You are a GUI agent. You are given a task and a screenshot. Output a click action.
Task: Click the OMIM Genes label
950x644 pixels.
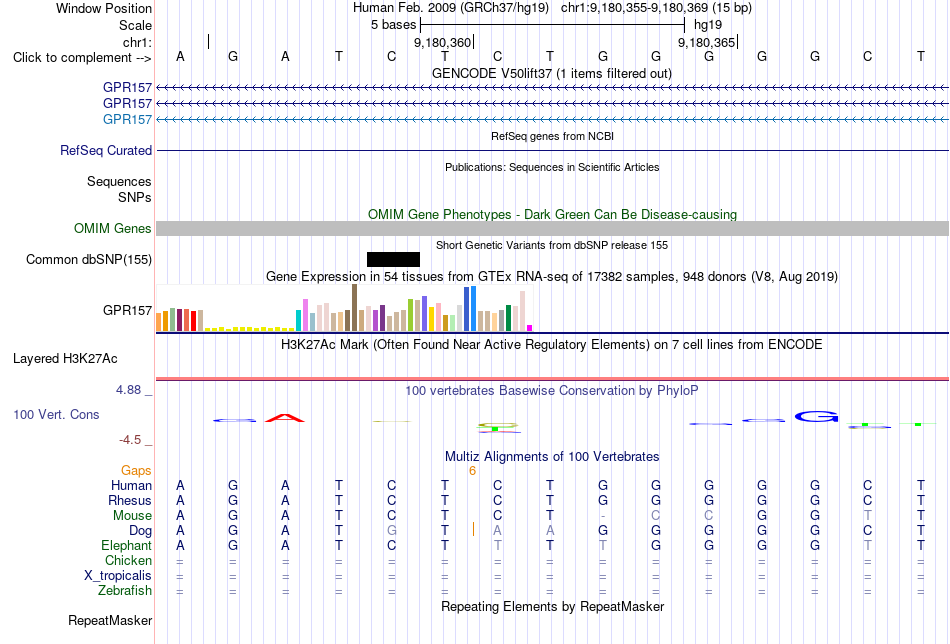tap(112, 228)
